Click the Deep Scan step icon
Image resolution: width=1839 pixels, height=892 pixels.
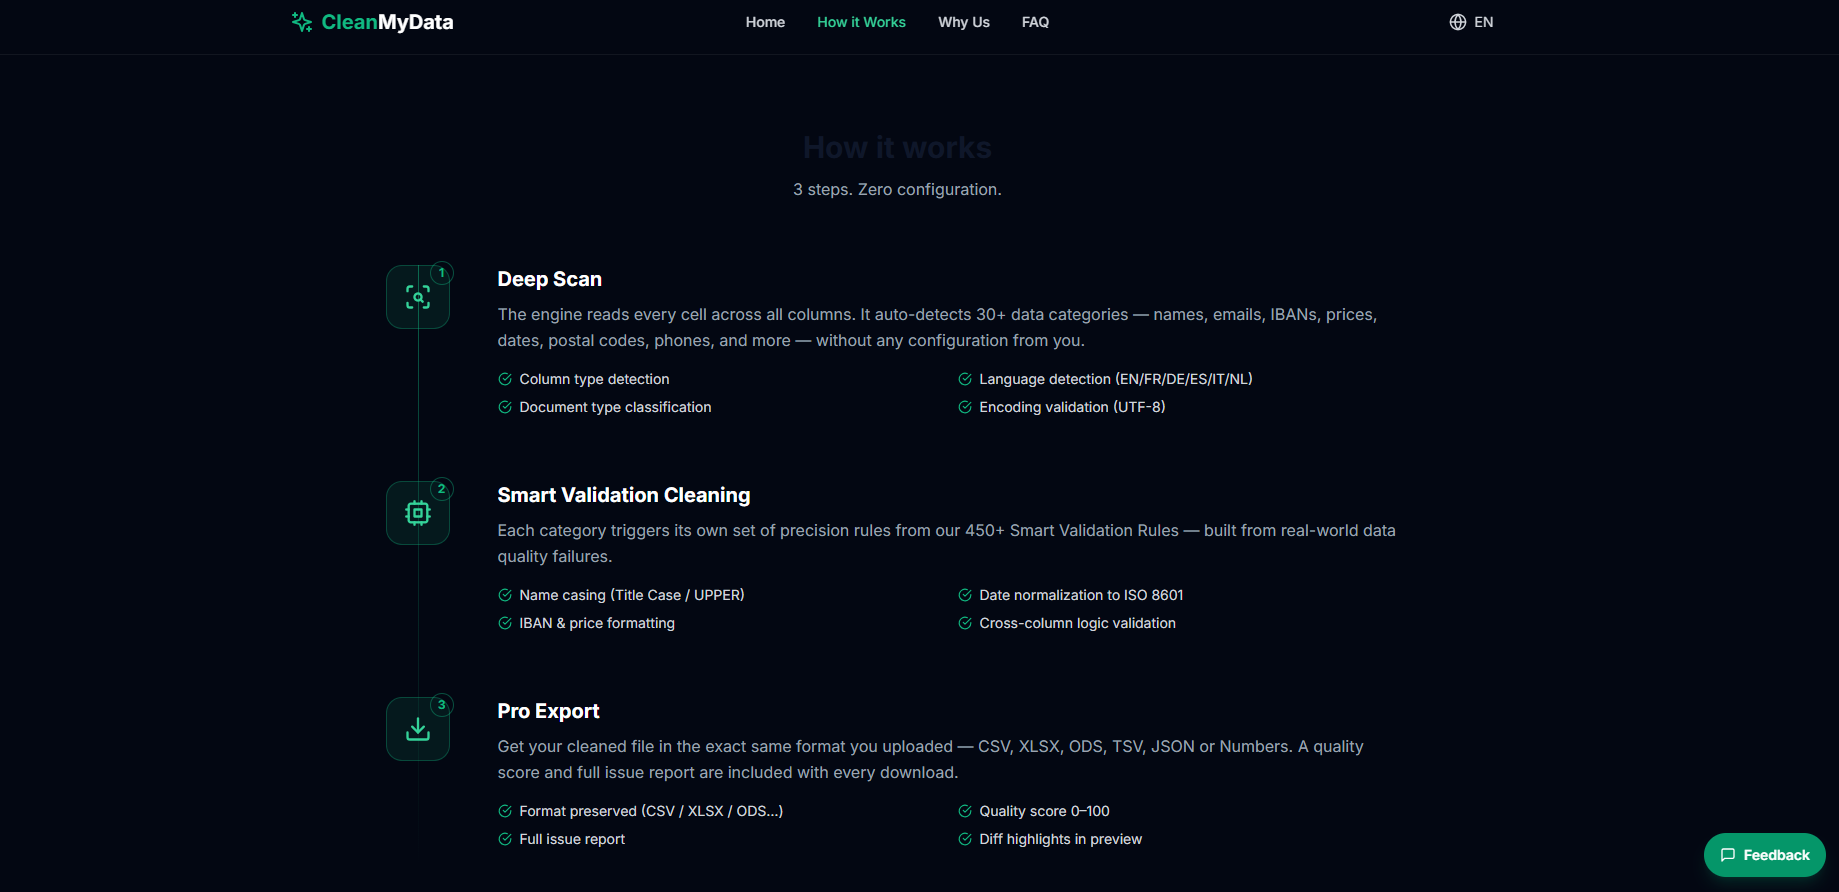click(x=418, y=297)
